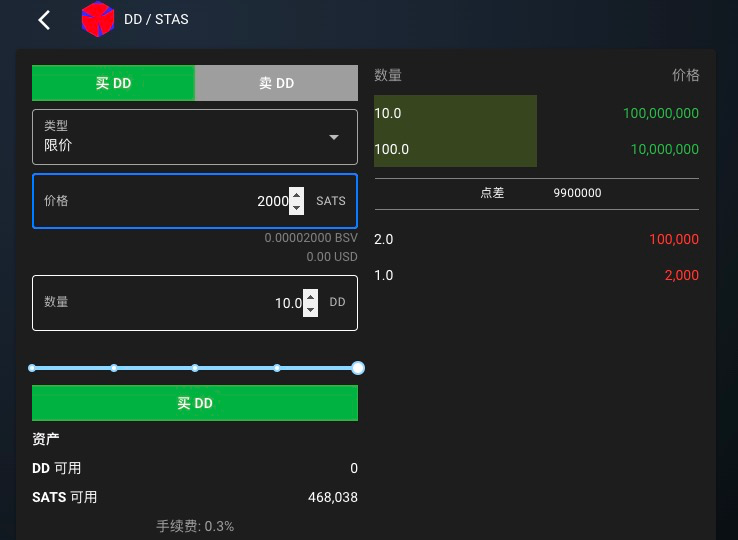738x540 pixels.
Task: Select the sell order priced 10,000,000
Action: click(536, 149)
